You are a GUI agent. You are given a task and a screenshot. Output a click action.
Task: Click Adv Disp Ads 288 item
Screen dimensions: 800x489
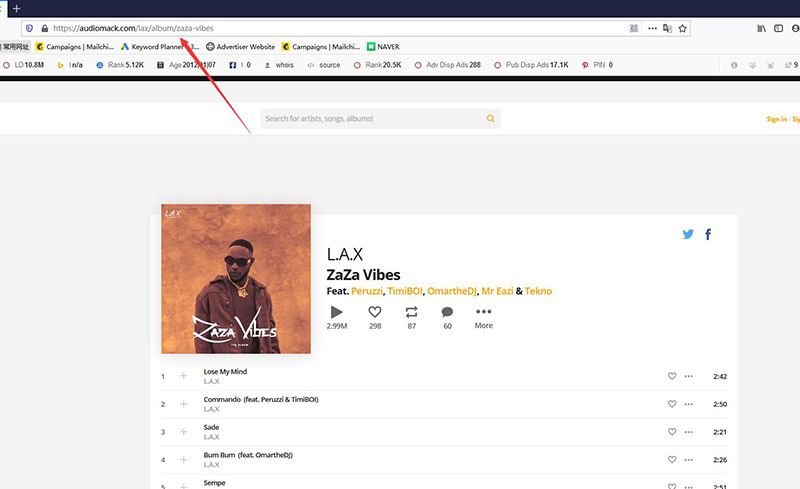click(447, 65)
